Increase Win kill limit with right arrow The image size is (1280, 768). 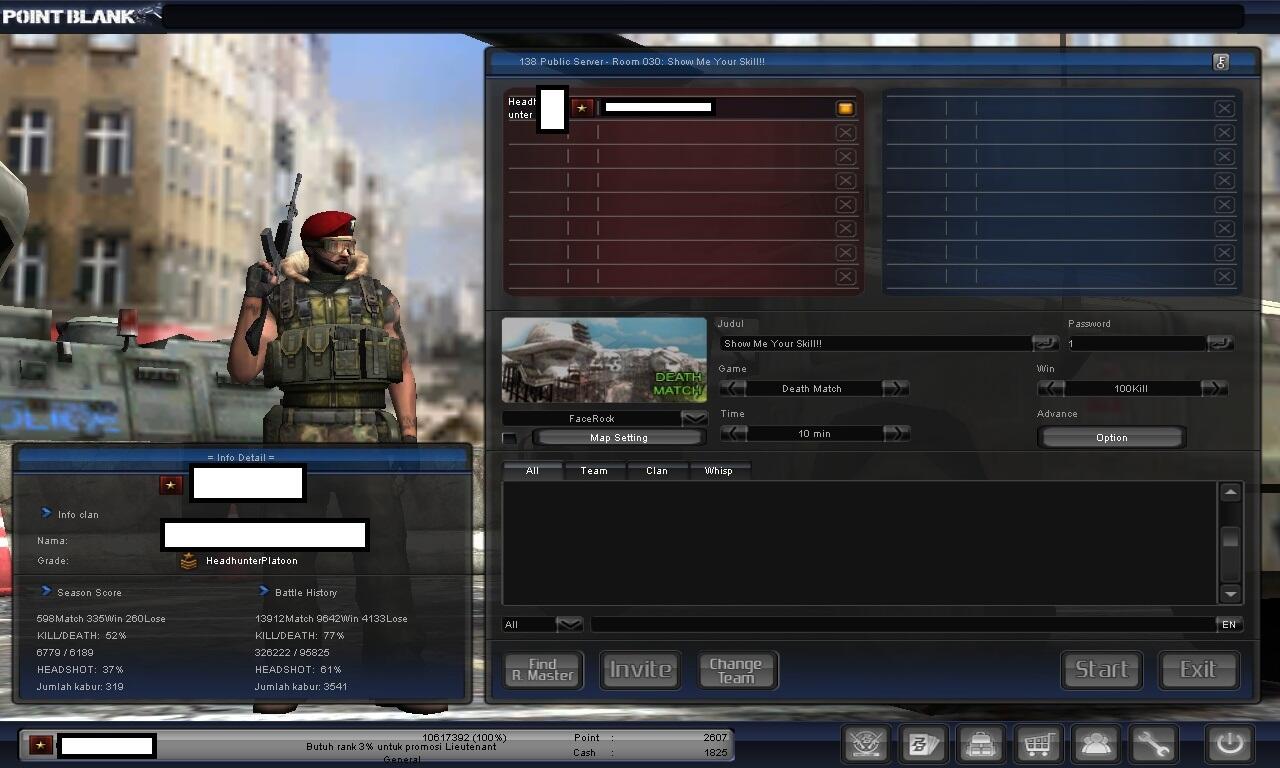[x=1214, y=388]
